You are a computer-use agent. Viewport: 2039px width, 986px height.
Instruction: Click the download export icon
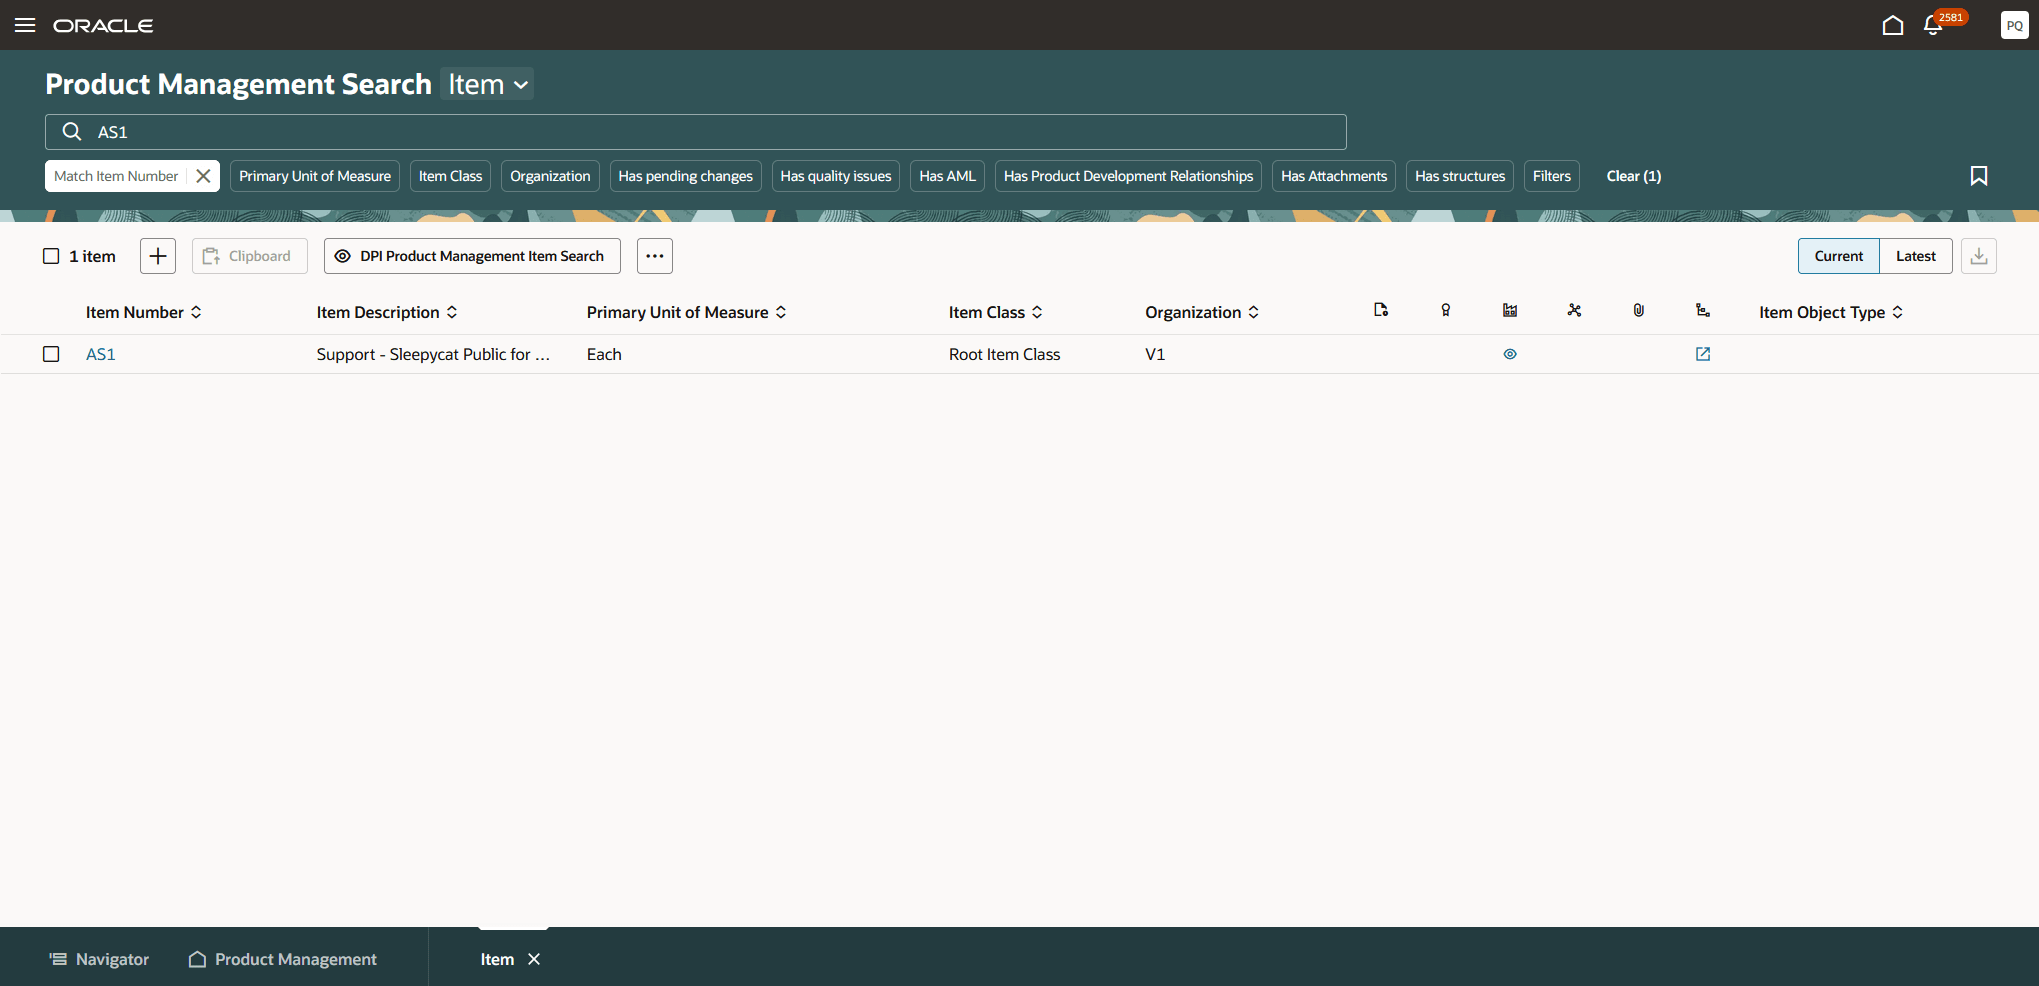1979,256
